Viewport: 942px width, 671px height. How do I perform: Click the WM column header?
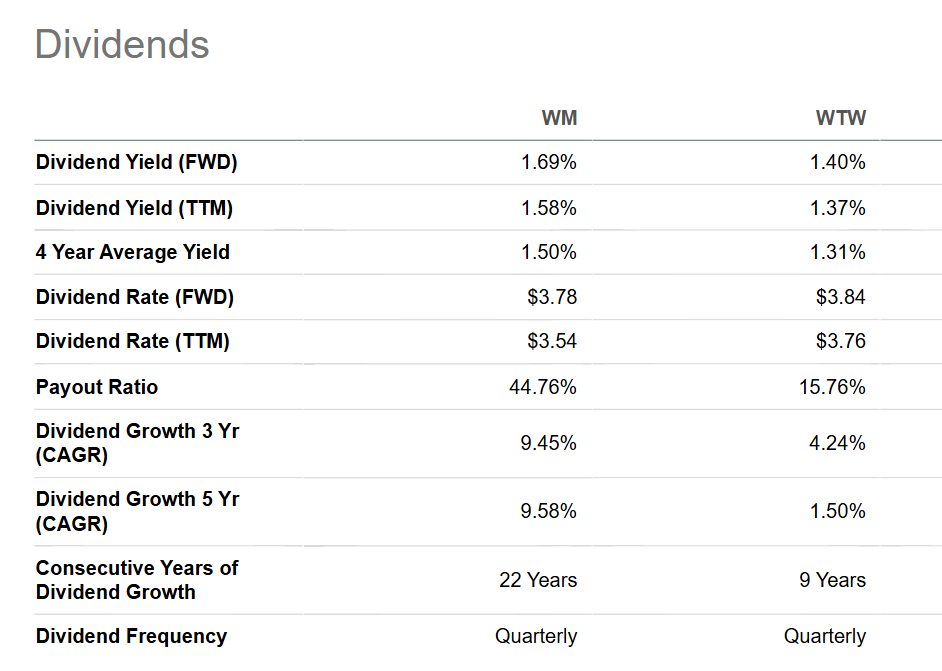[559, 118]
